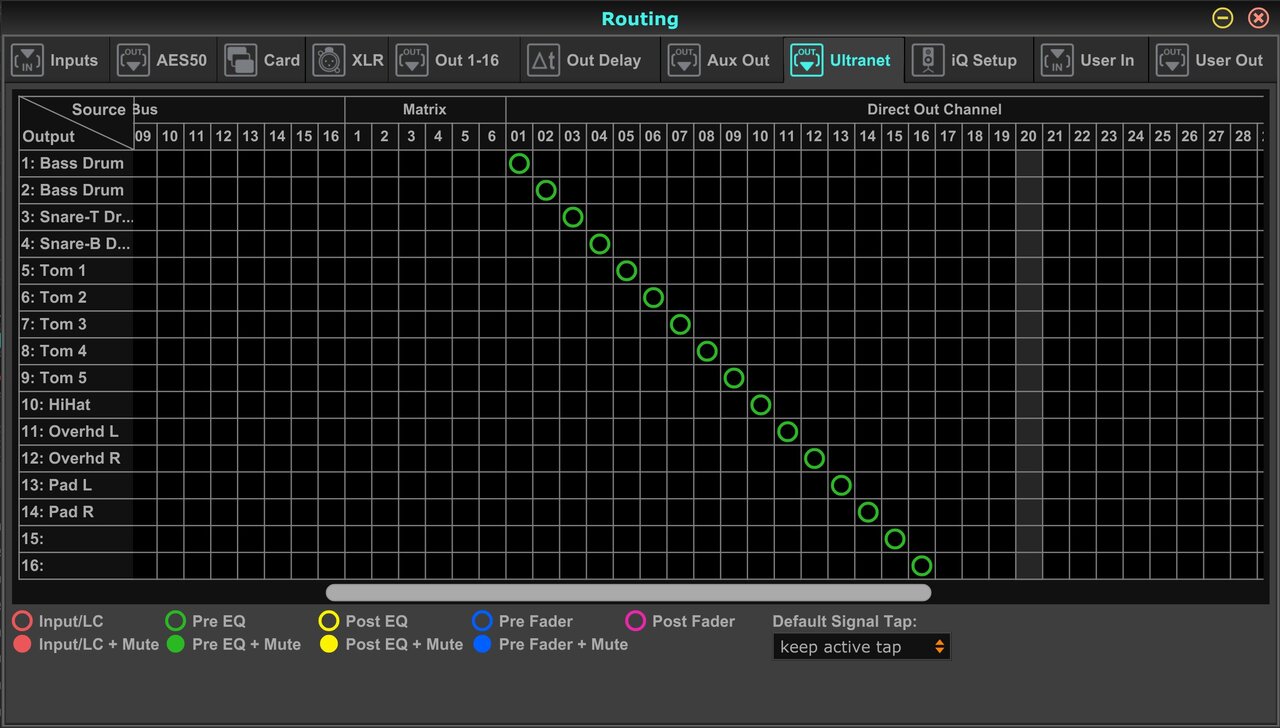Toggle Pre EQ tap on row 1: Bass Drum
Viewport: 1280px width, 728px height.
pyautogui.click(x=519, y=163)
